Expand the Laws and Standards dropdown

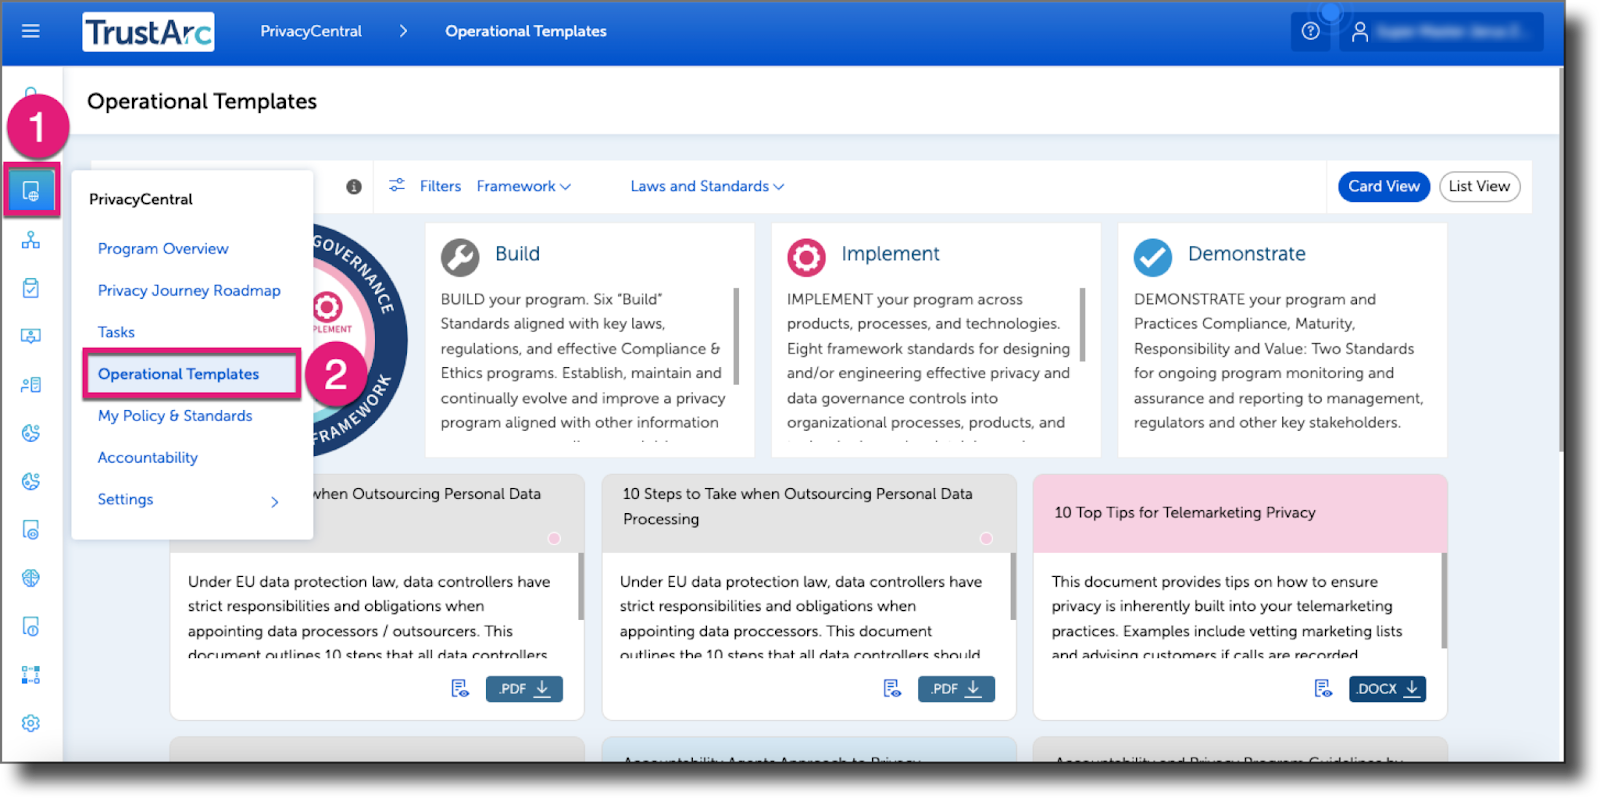707,186
